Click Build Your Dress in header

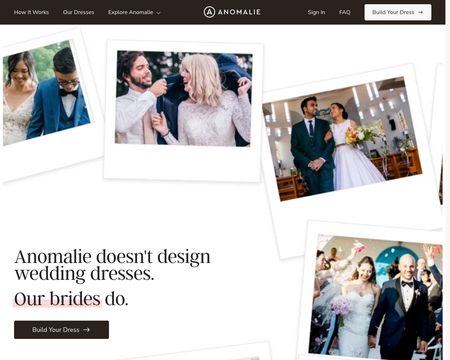(x=398, y=12)
